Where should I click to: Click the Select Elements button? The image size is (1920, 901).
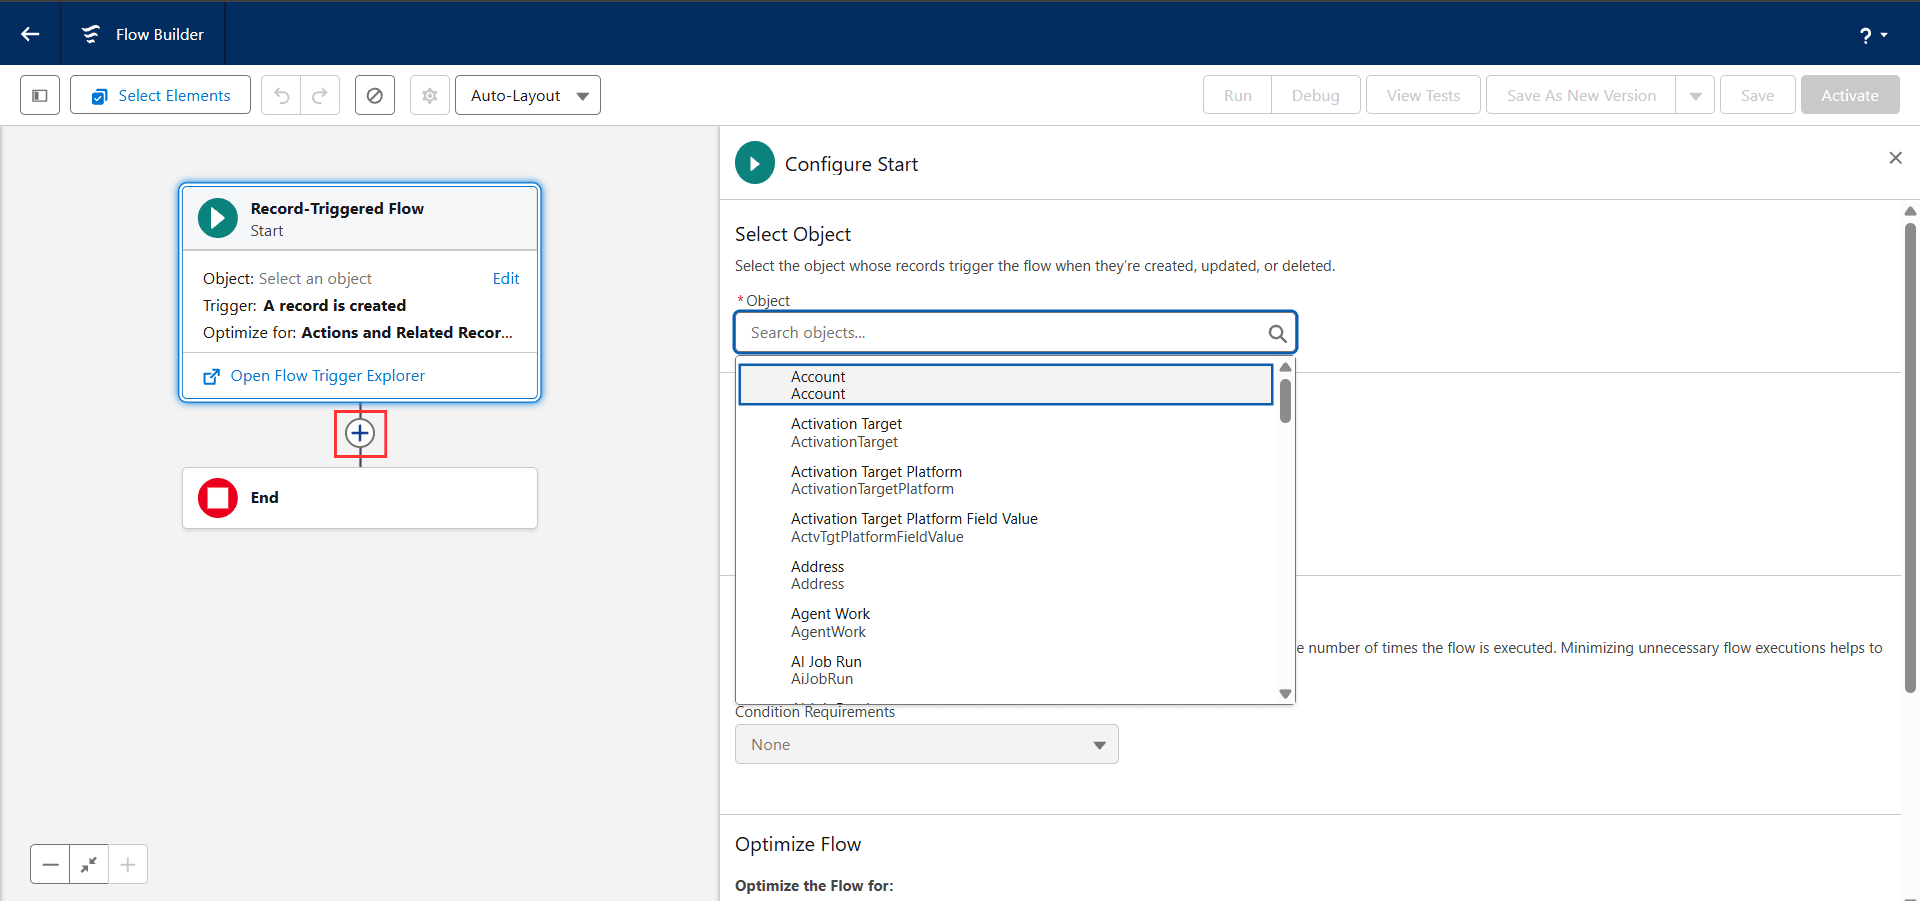pos(160,95)
